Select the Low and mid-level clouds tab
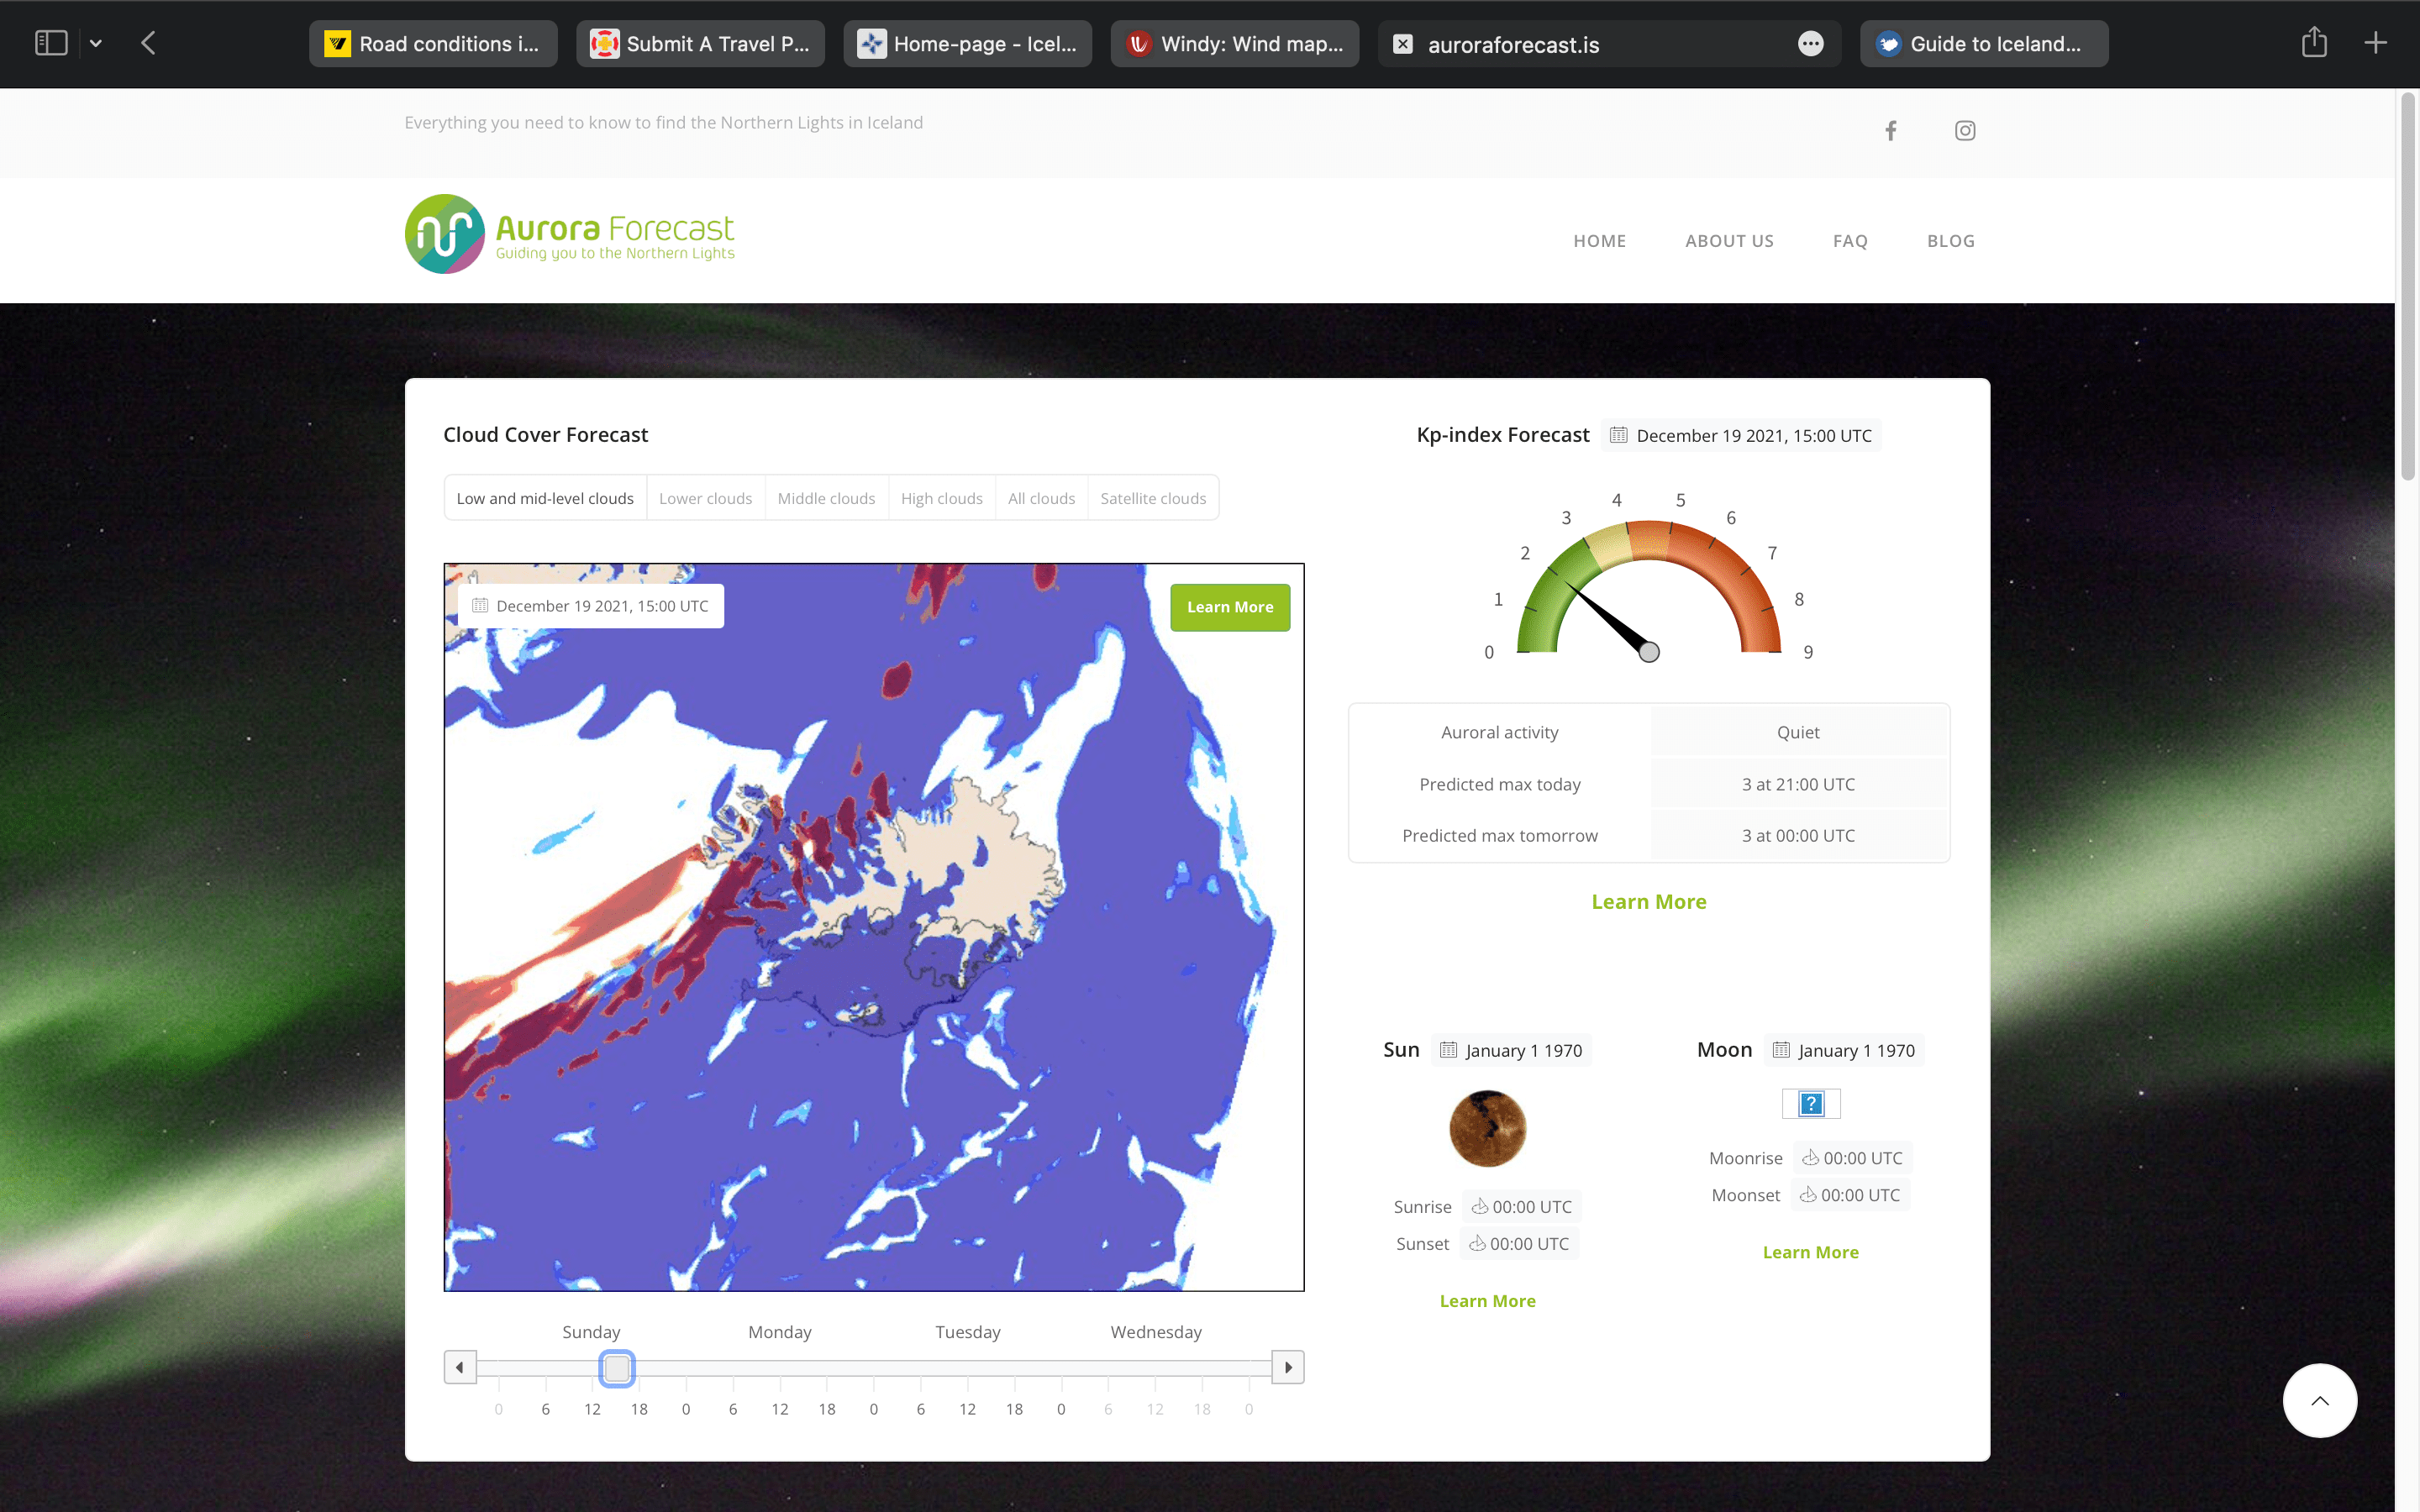The image size is (2420, 1512). pyautogui.click(x=545, y=498)
